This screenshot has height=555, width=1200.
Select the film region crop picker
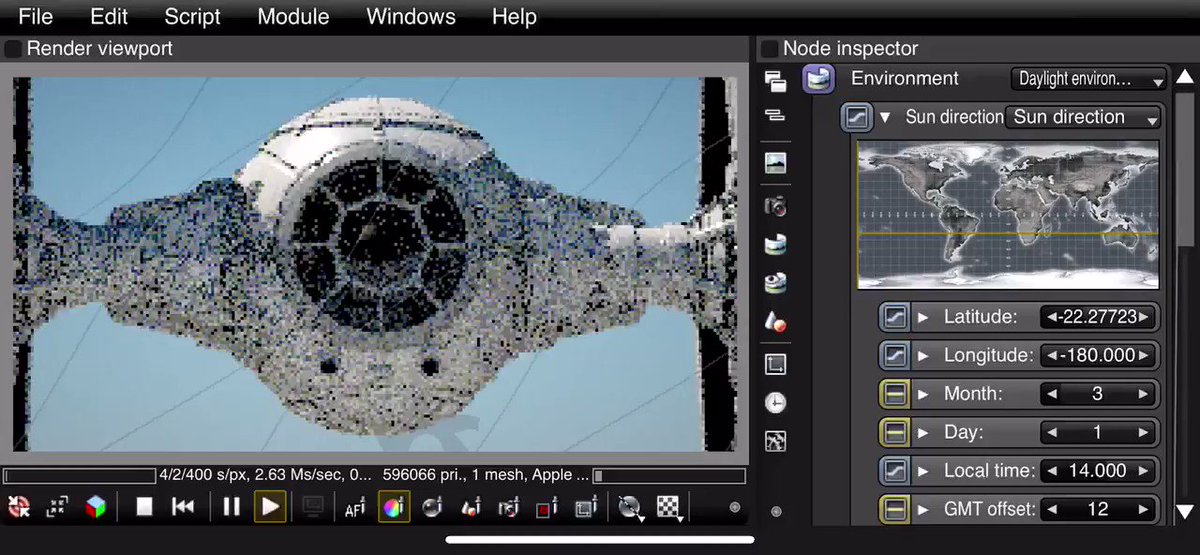(x=586, y=507)
